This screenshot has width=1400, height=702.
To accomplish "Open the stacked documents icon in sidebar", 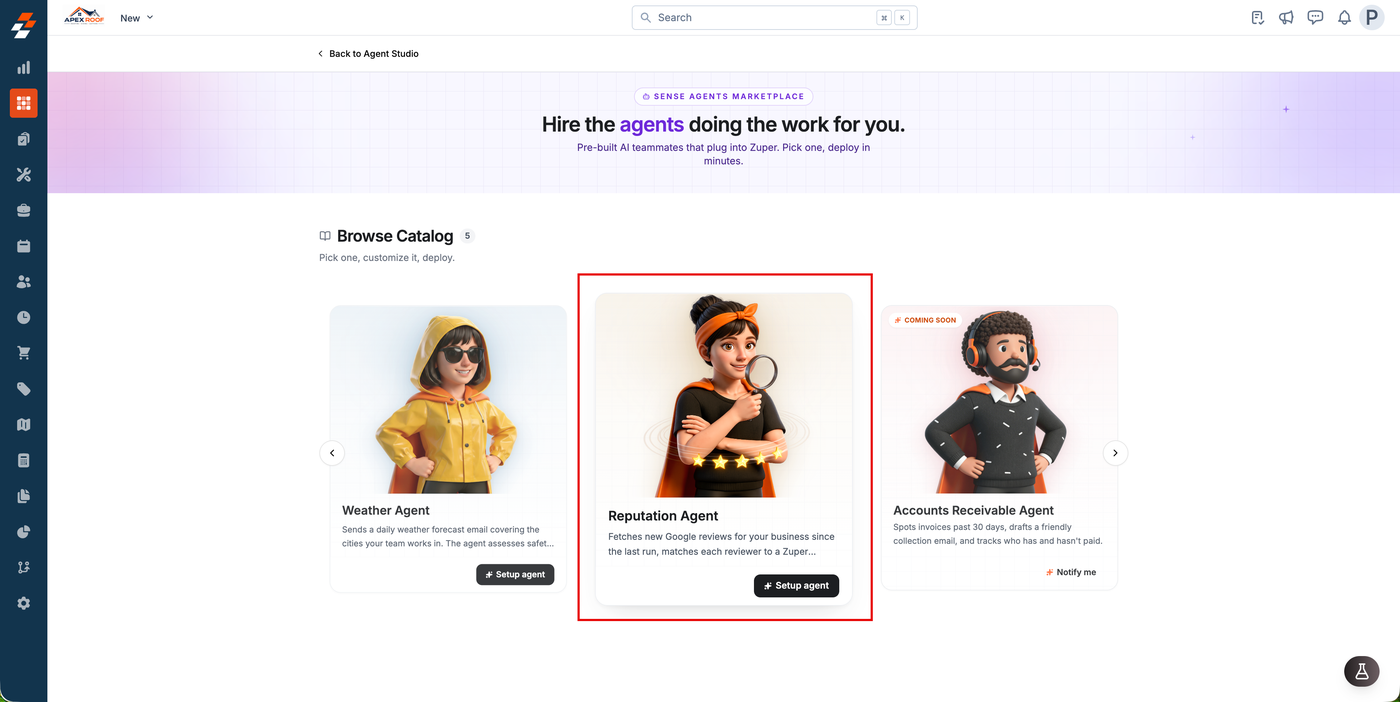I will tap(24, 496).
